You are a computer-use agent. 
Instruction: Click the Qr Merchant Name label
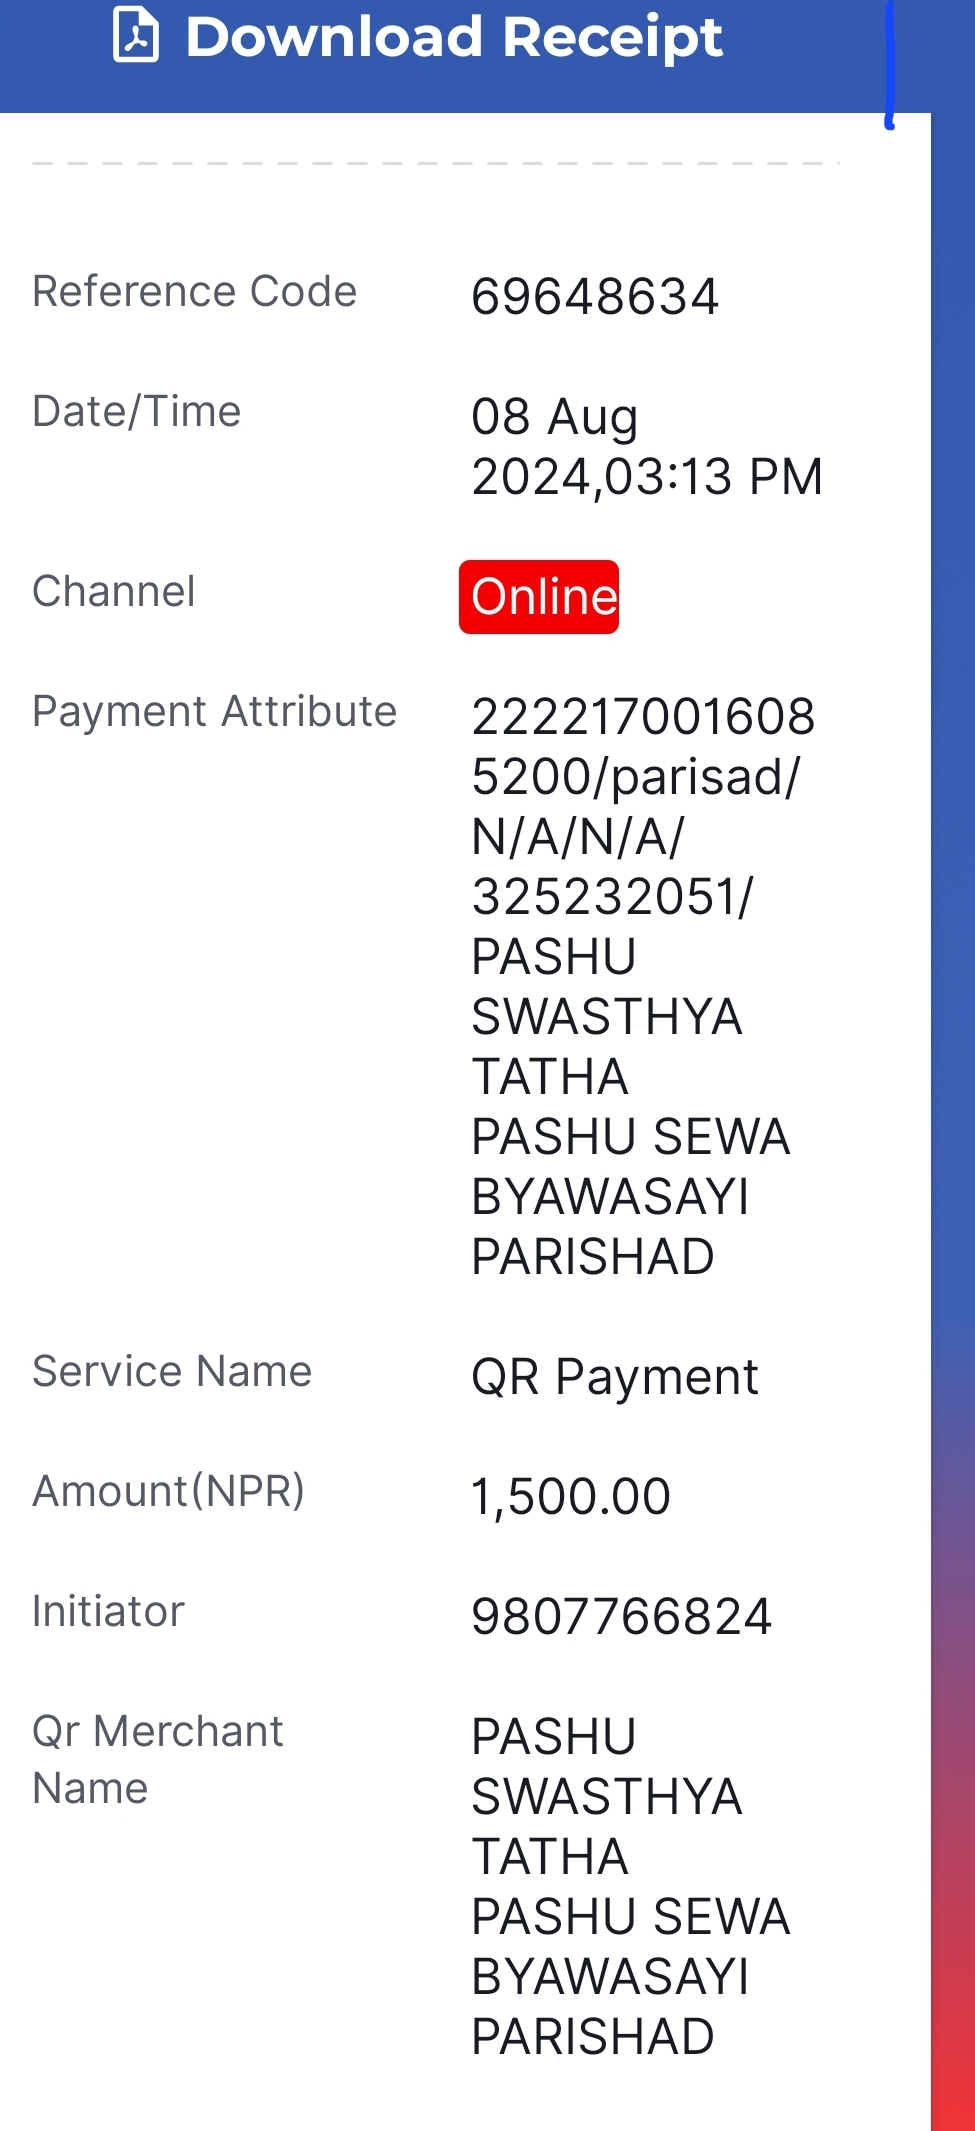(x=158, y=1759)
